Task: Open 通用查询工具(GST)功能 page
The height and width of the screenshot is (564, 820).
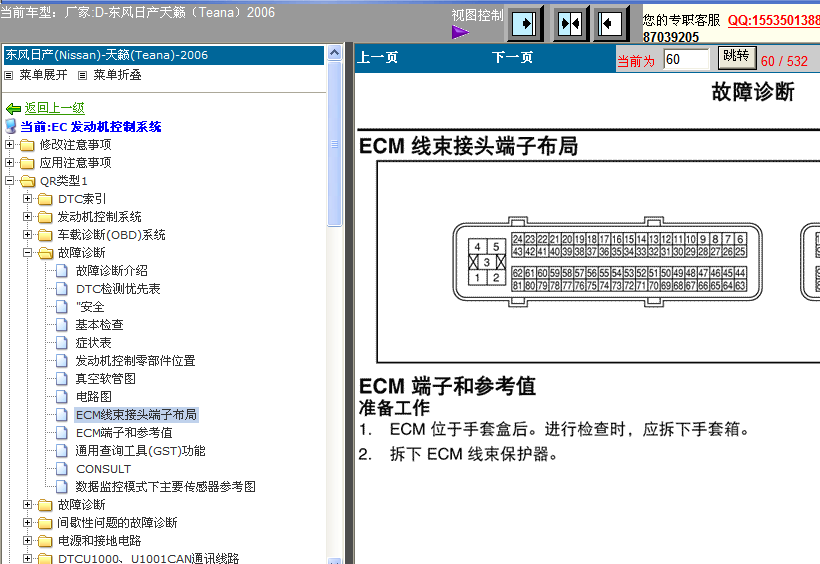Action: 141,450
